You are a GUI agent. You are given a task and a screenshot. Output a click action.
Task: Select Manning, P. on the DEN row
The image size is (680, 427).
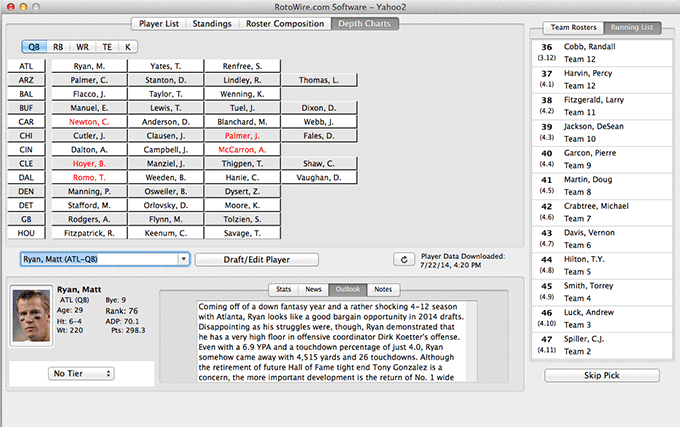89,191
